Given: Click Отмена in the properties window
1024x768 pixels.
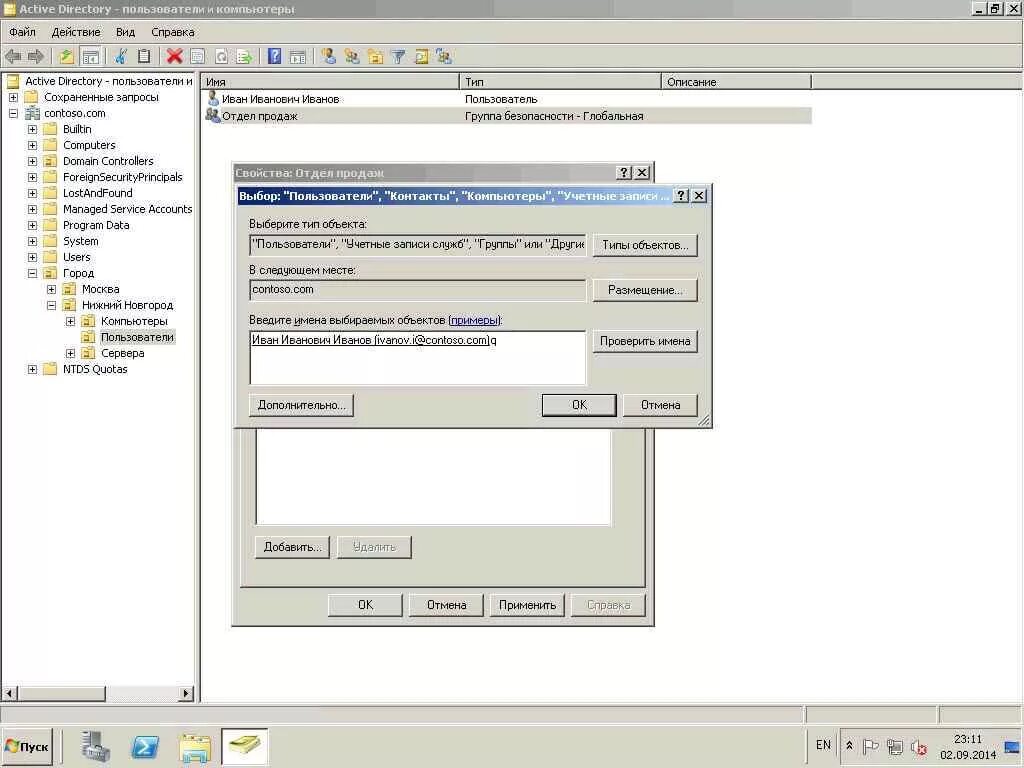Looking at the screenshot, I should [x=447, y=605].
